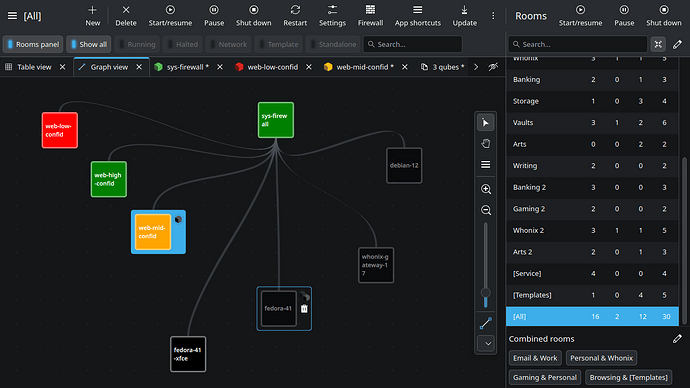The image size is (690, 388).
Task: Open the toolbar overflow three-dot menu
Action: 493,16
